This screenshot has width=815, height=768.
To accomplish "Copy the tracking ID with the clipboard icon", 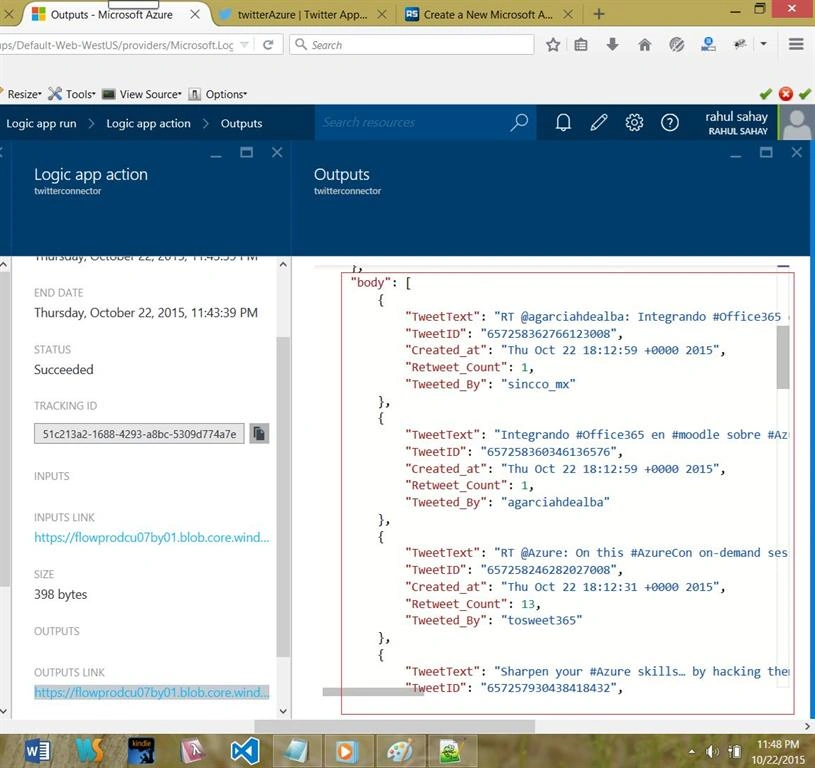I will 259,433.
